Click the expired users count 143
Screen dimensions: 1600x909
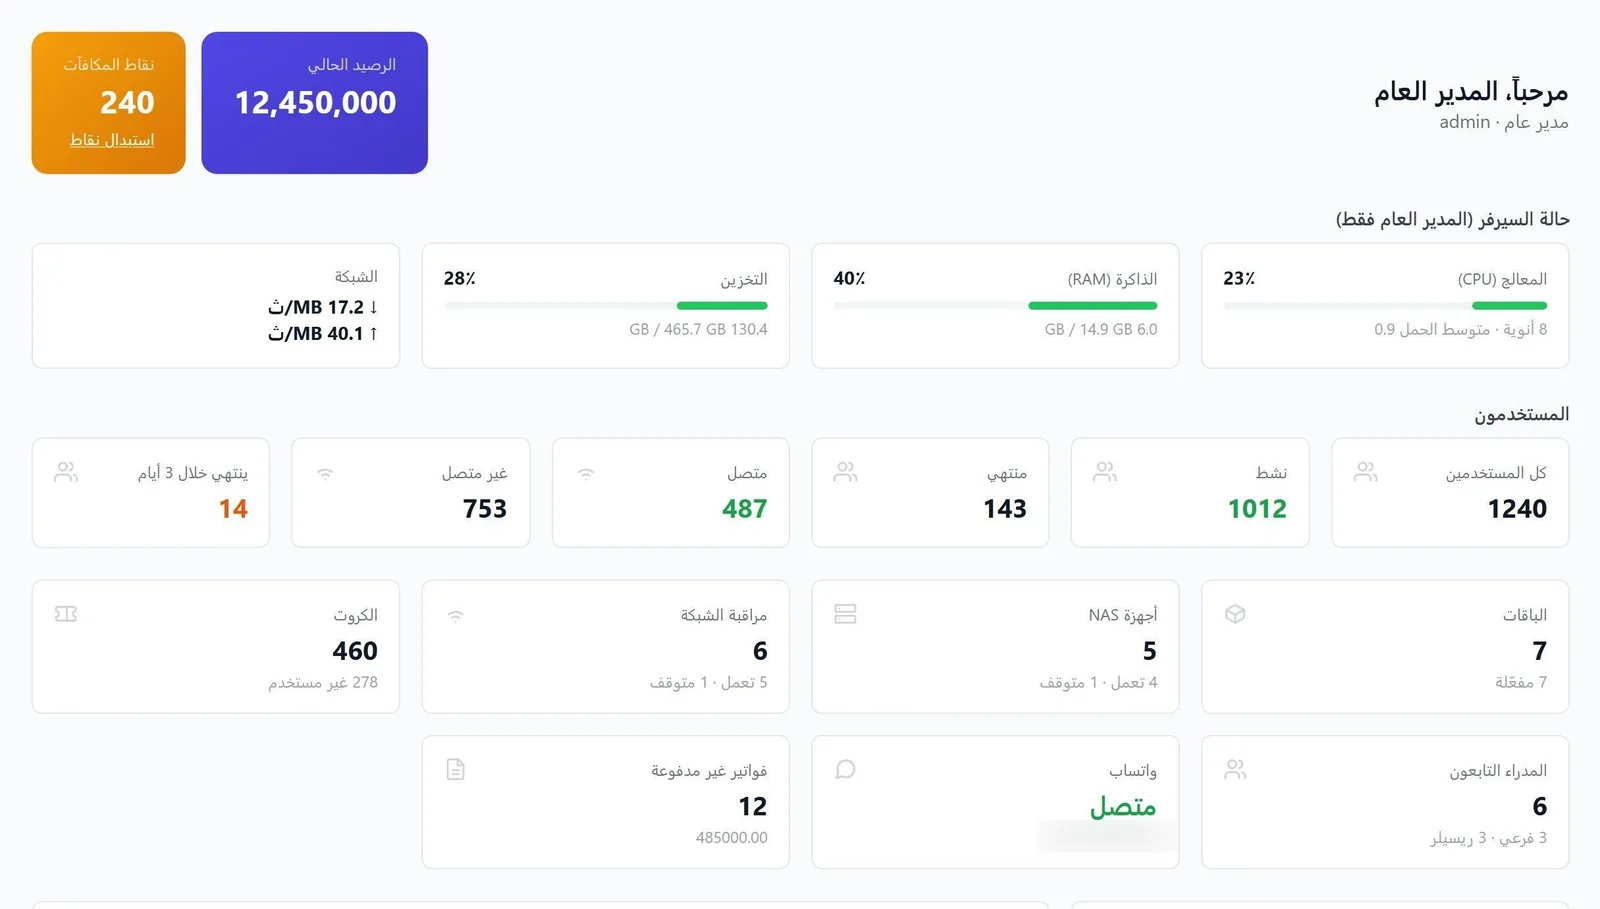[x=1005, y=509]
